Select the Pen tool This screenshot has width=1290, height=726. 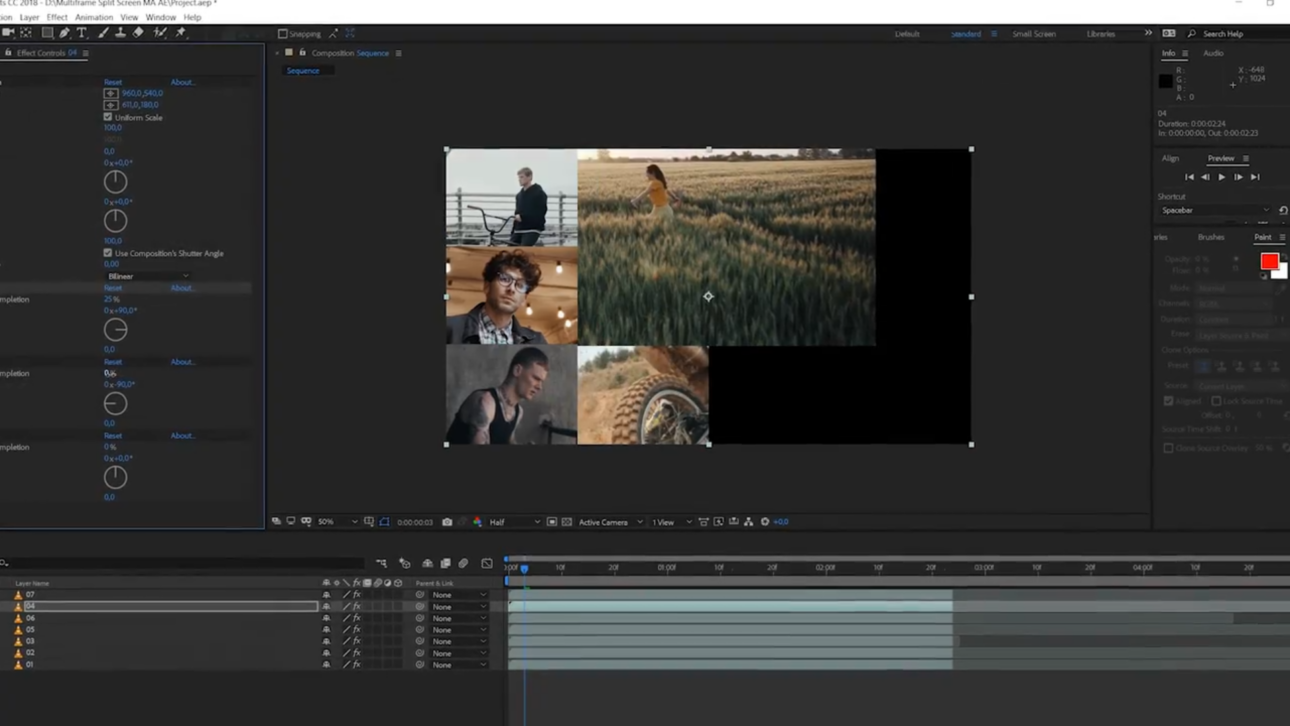tap(64, 32)
